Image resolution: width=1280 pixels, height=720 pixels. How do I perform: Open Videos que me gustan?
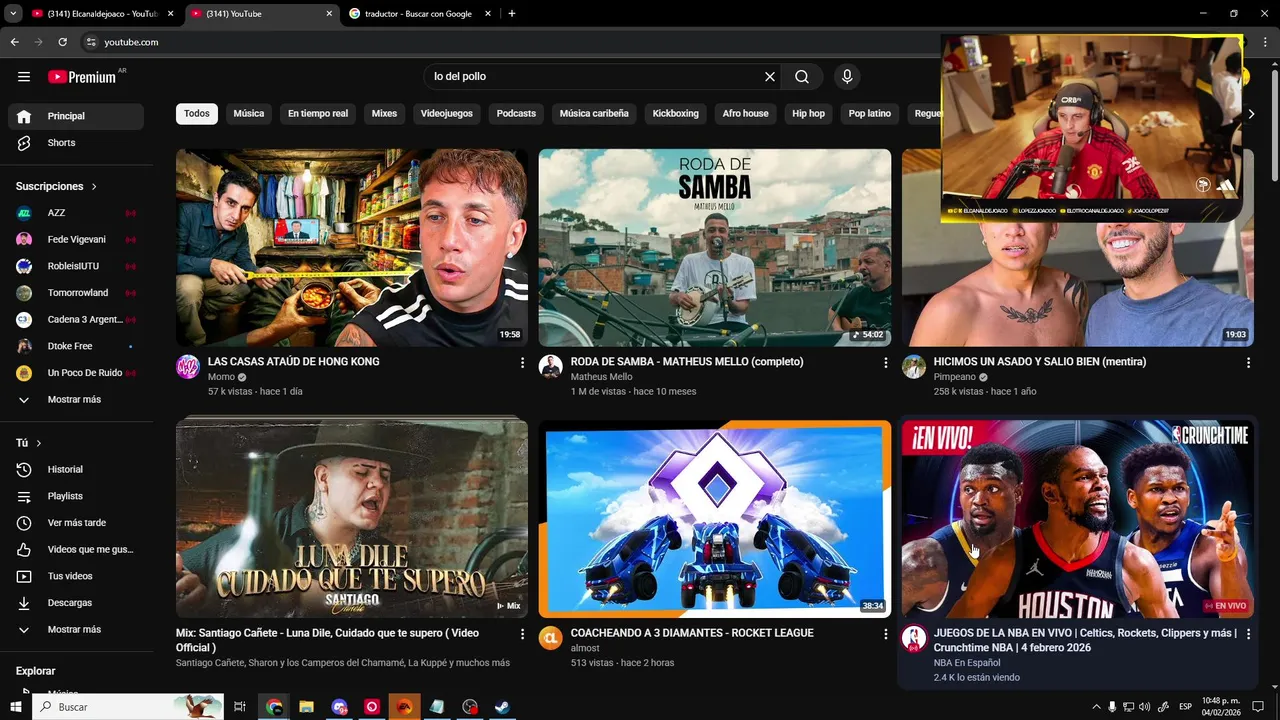point(76,550)
